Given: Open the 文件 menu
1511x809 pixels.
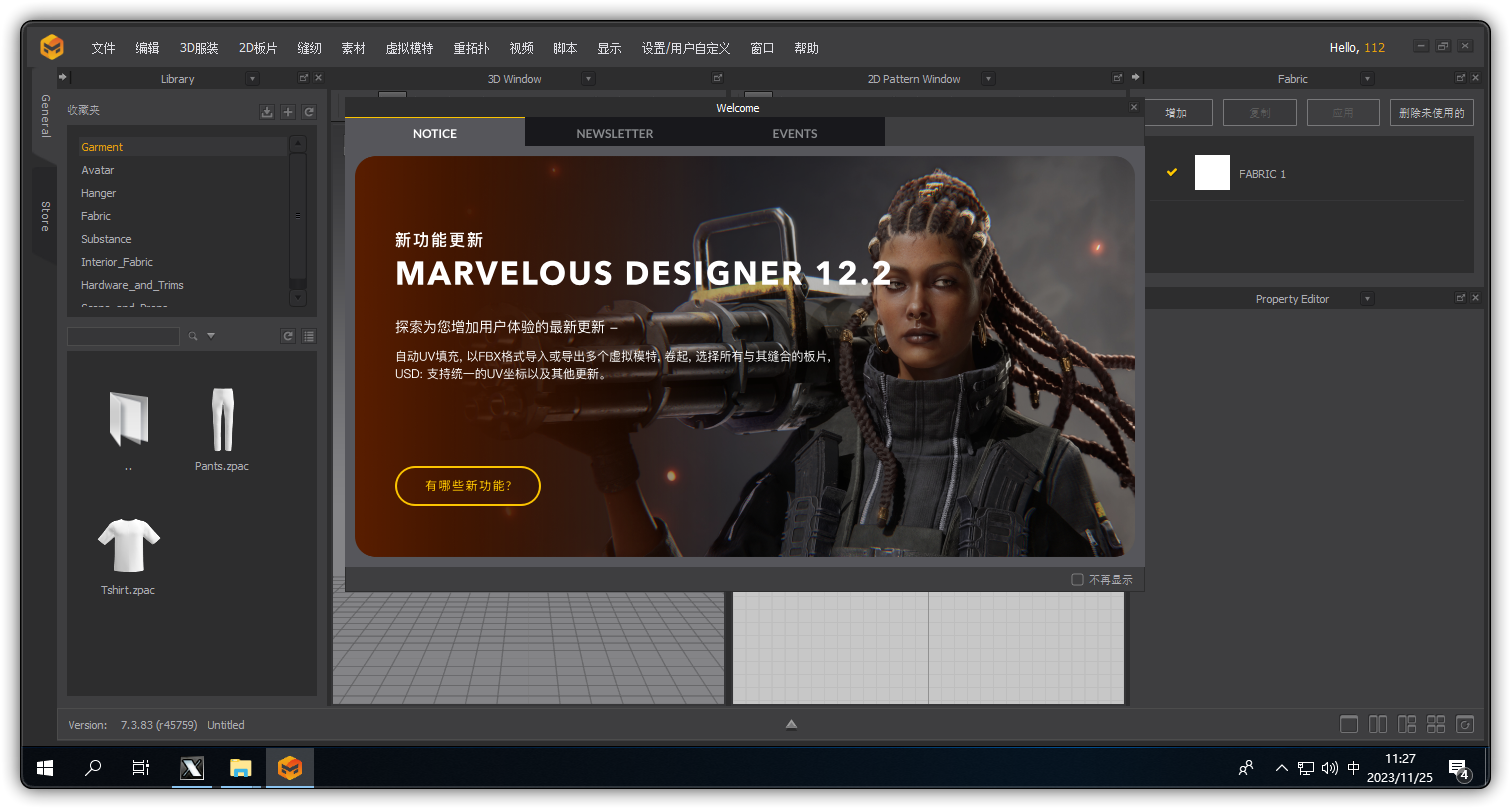Looking at the screenshot, I should coord(103,47).
